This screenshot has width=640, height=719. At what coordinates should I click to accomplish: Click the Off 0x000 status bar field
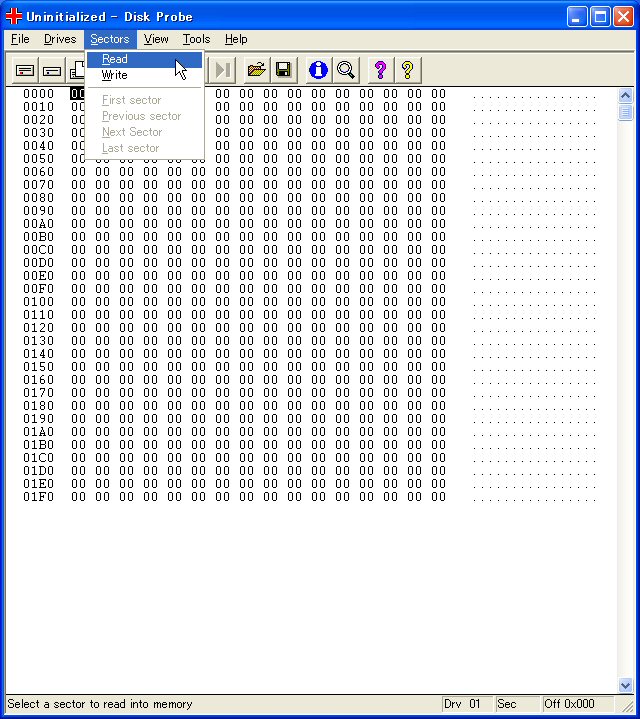pyautogui.click(x=578, y=704)
